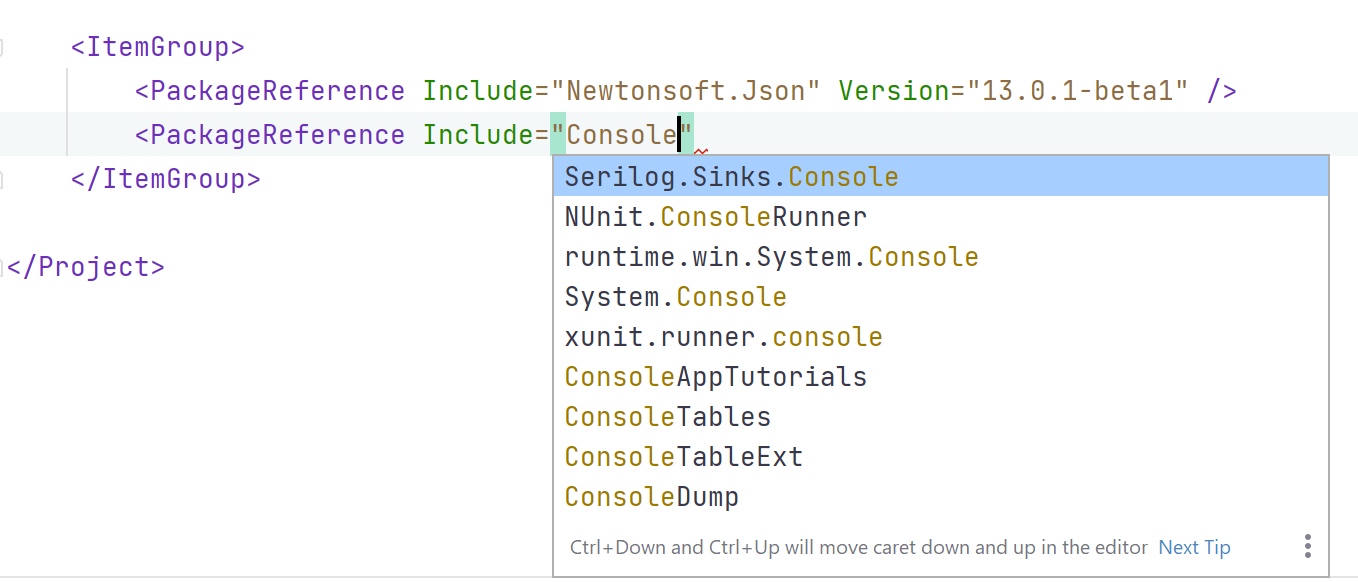Image resolution: width=1358 pixels, height=582 pixels.
Task: Click the ItemGroup opening tag
Action: tap(157, 46)
